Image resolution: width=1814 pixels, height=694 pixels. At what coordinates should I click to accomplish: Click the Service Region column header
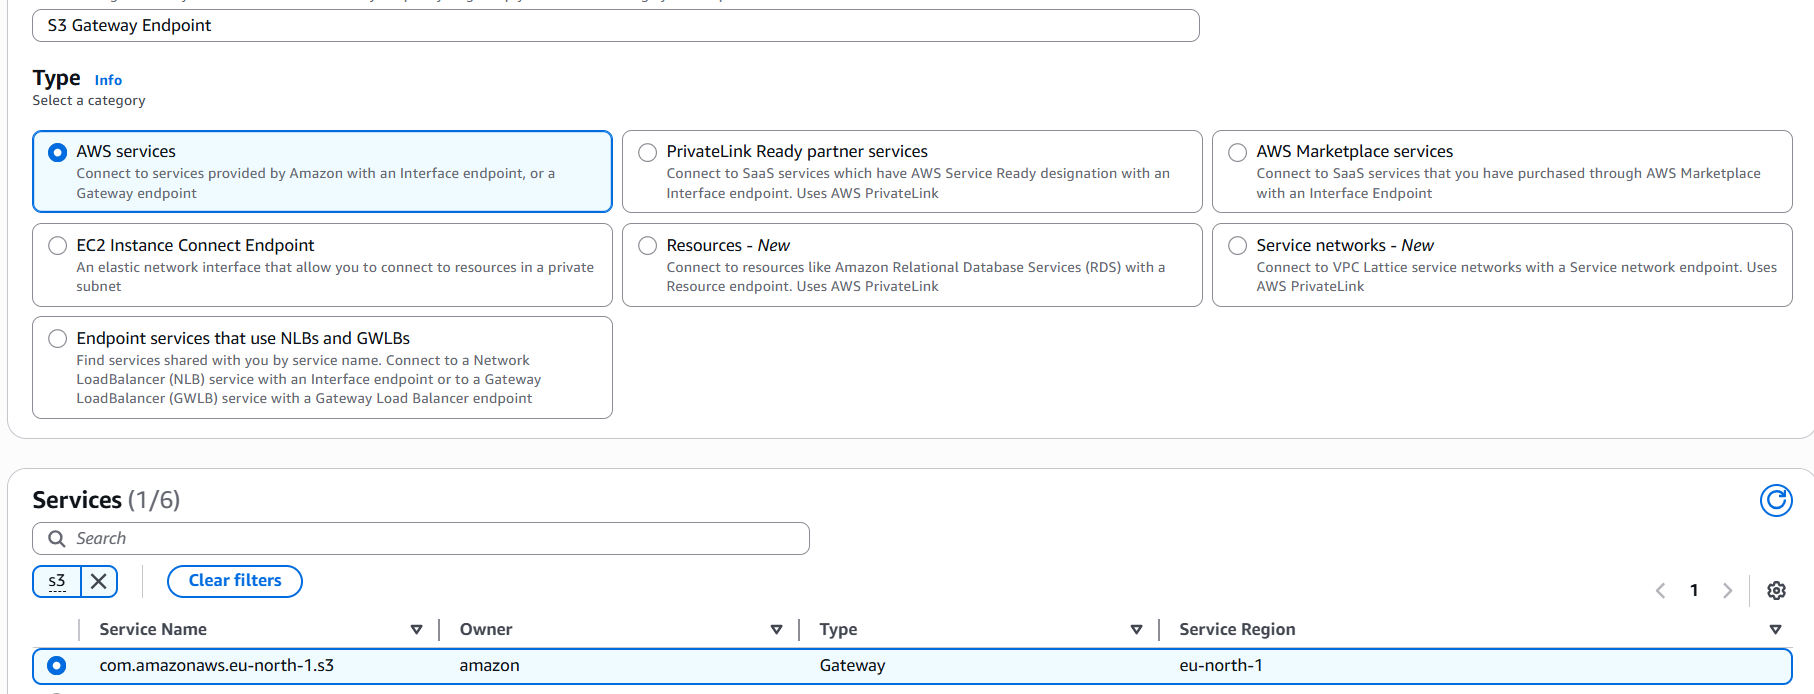pyautogui.click(x=1237, y=630)
